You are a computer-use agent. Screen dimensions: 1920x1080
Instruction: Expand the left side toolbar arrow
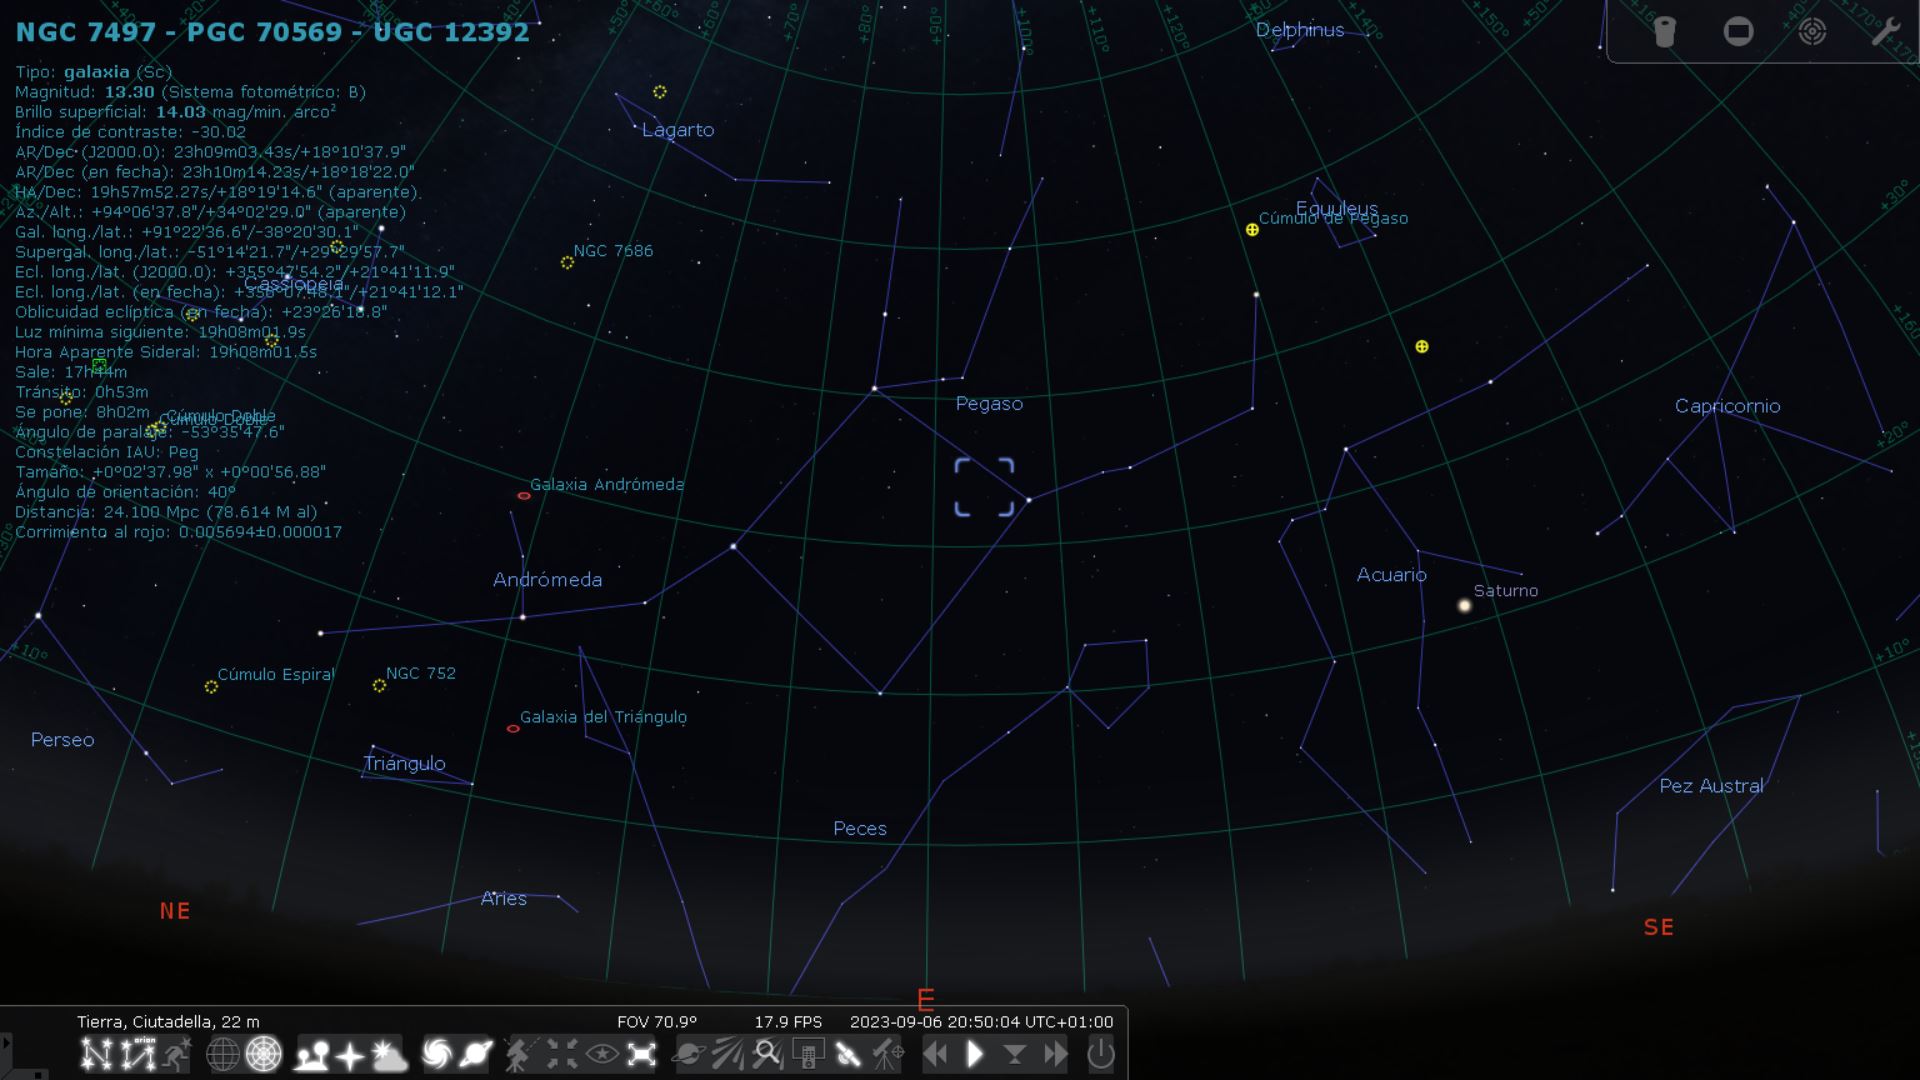click(6, 1043)
